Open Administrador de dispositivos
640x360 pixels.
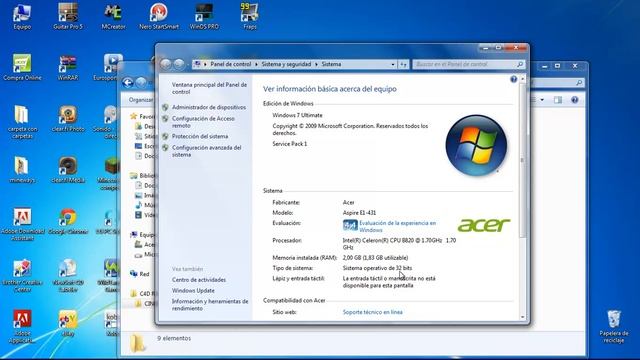[209, 107]
